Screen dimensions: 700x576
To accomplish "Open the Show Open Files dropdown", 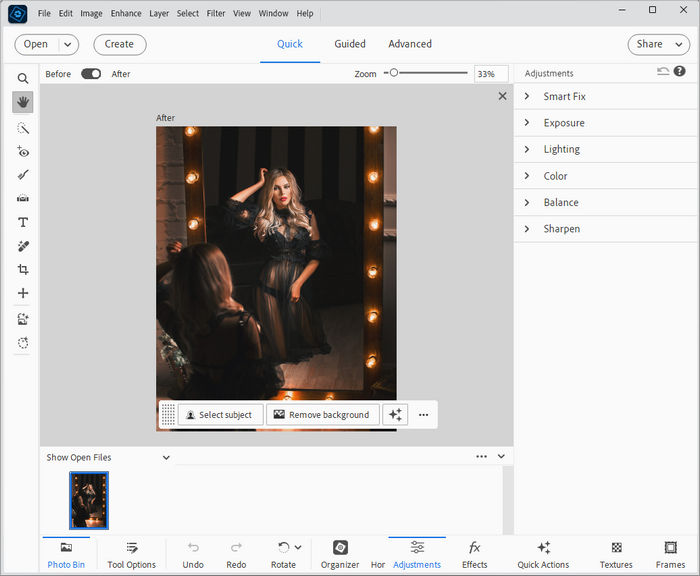I will pos(109,457).
